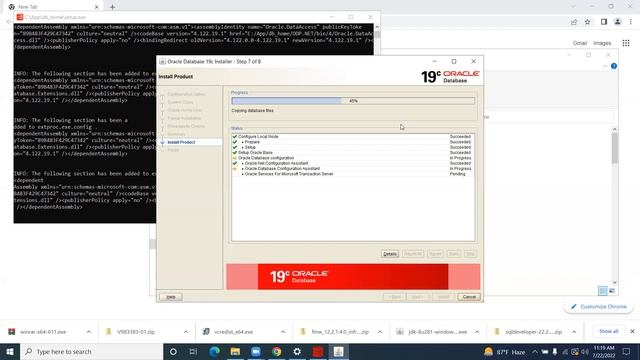Open Chrome profile avatar
640x360 pixels.
click(x=618, y=22)
